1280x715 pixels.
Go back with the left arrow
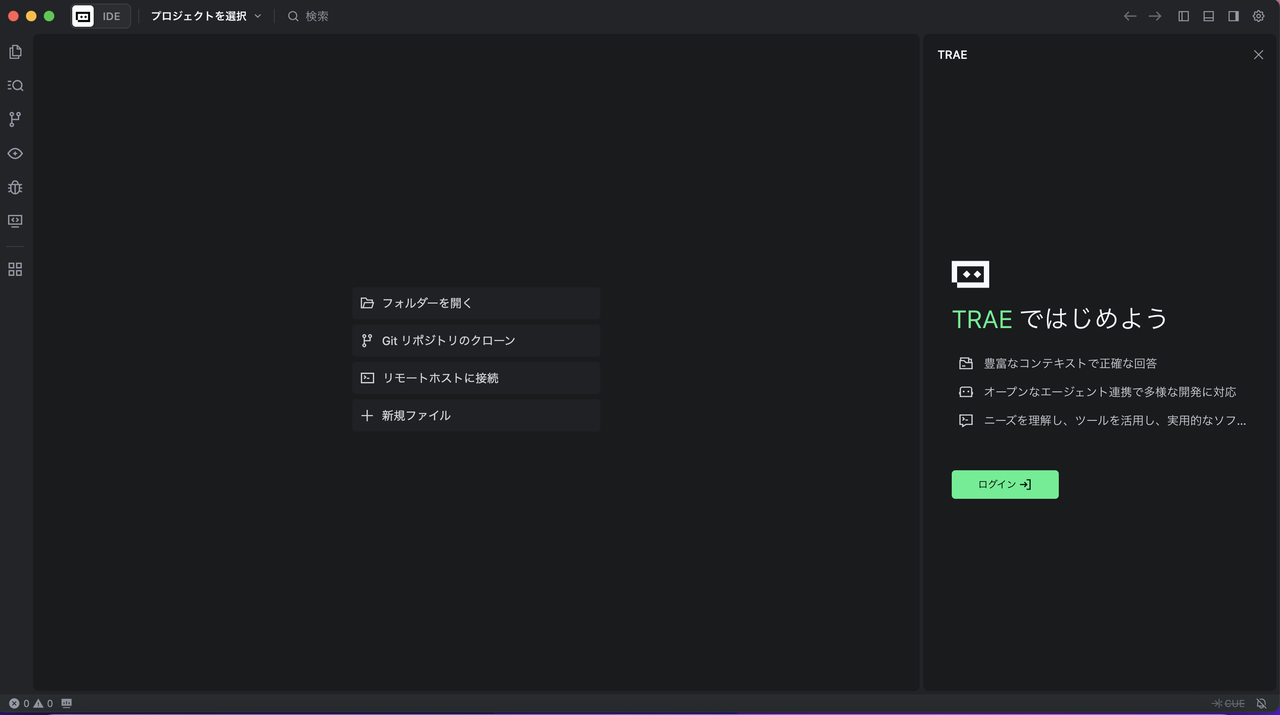point(1130,16)
